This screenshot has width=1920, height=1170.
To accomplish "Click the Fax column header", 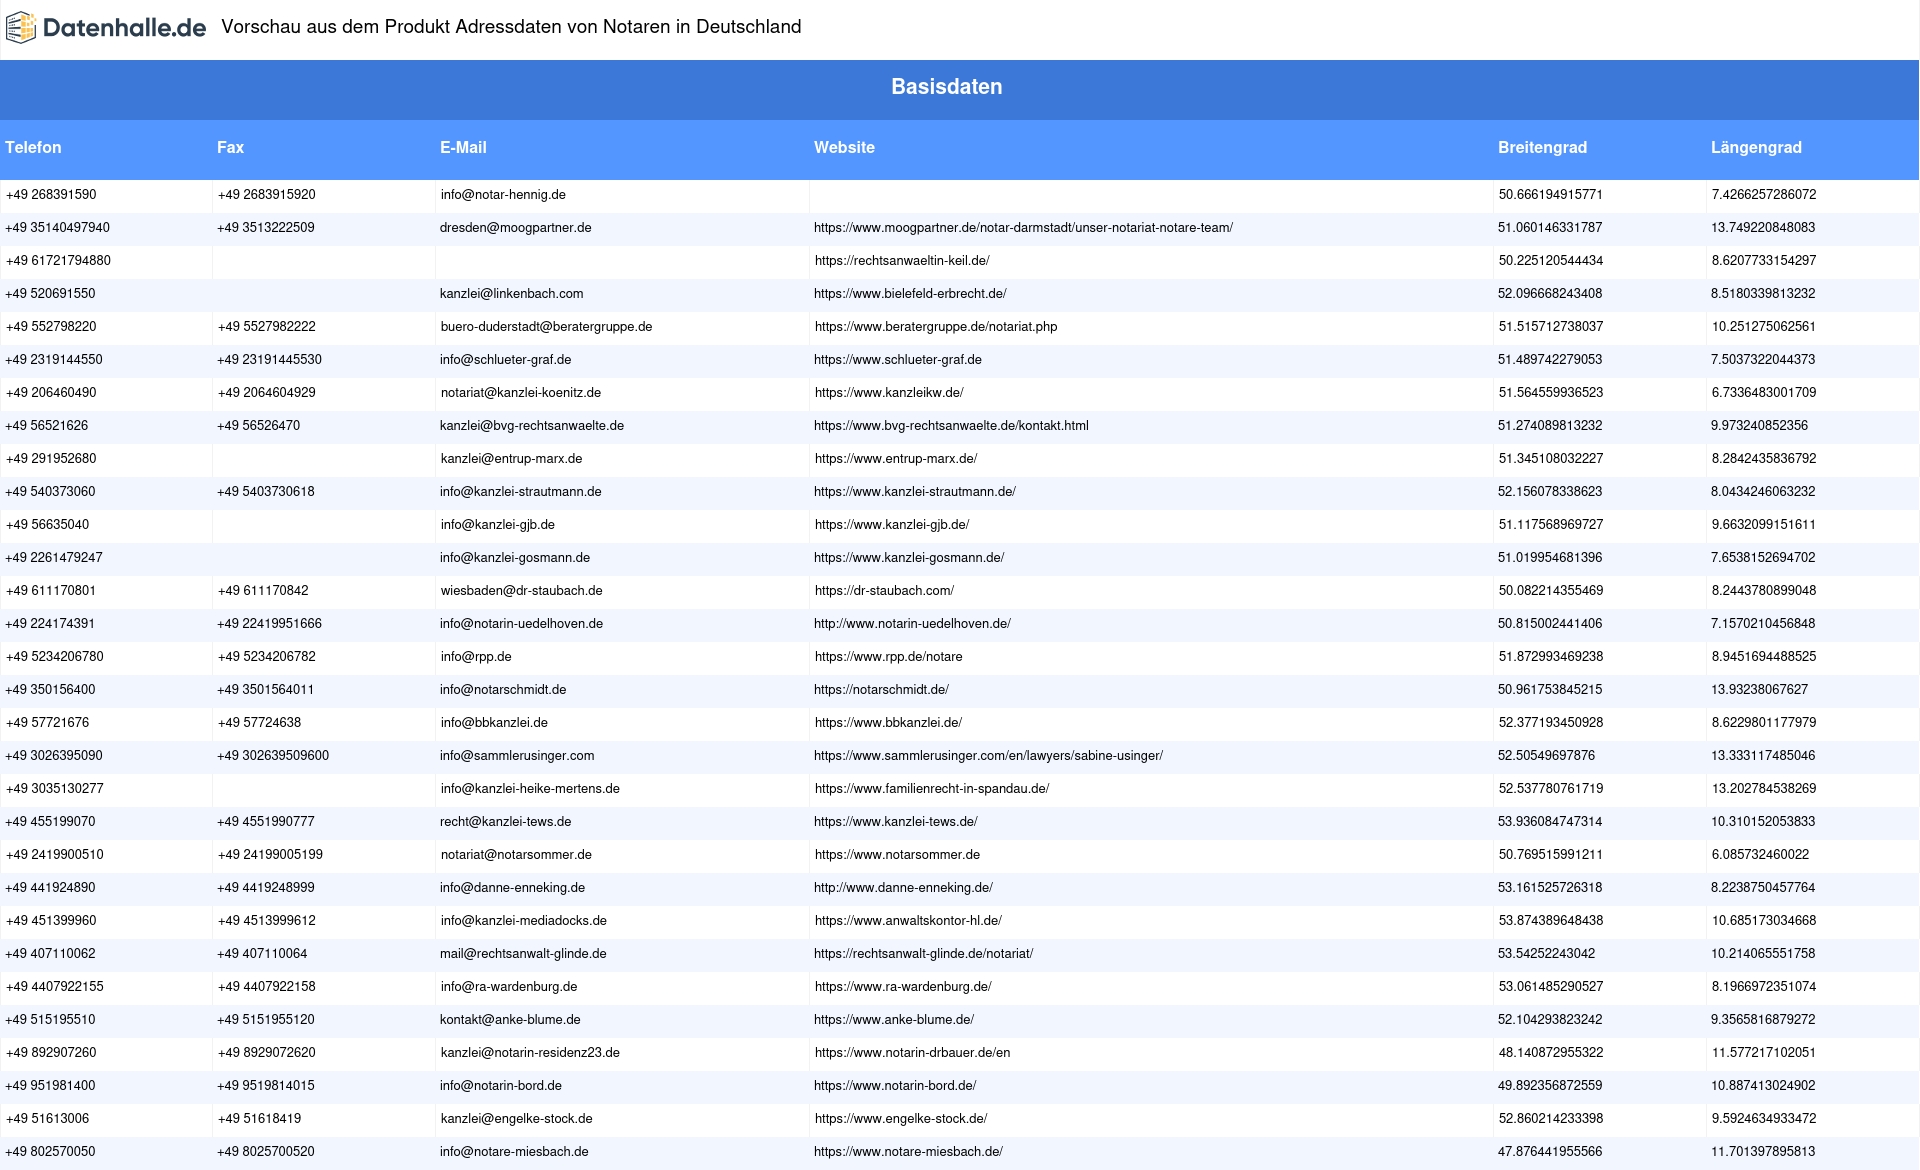I will (x=230, y=147).
